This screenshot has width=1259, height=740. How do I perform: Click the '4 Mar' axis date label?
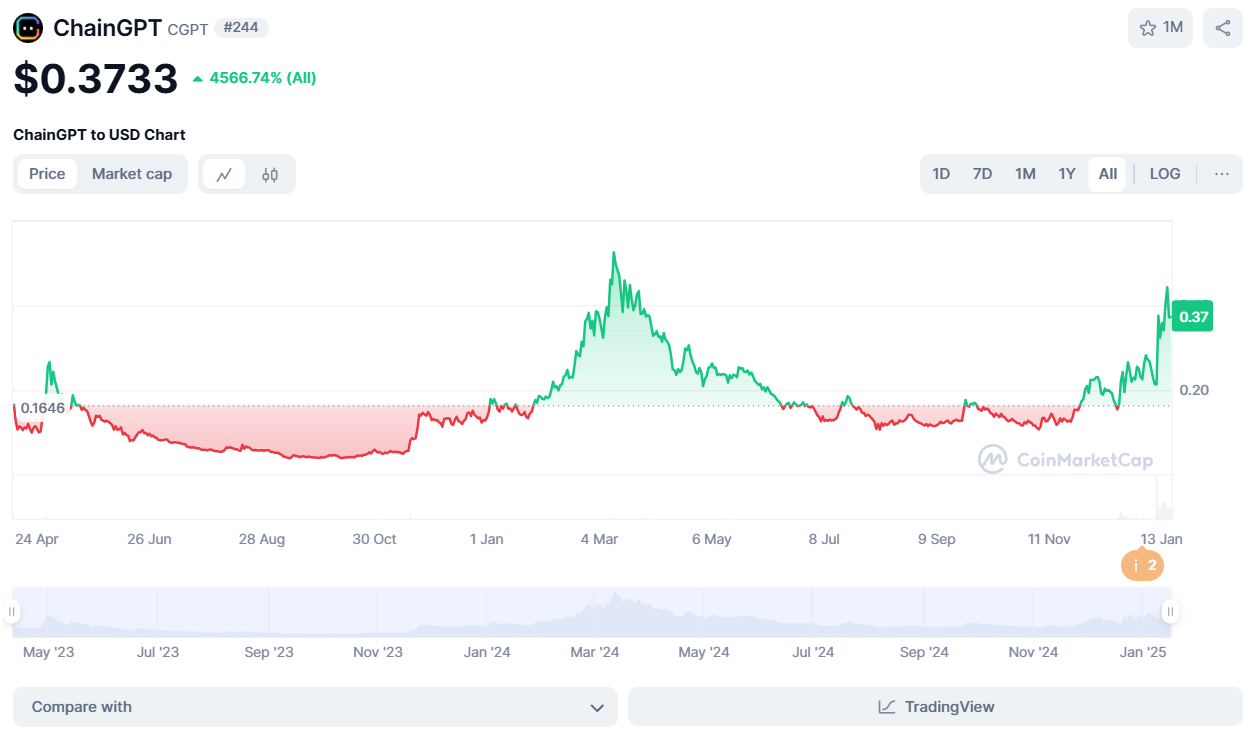pyautogui.click(x=600, y=539)
